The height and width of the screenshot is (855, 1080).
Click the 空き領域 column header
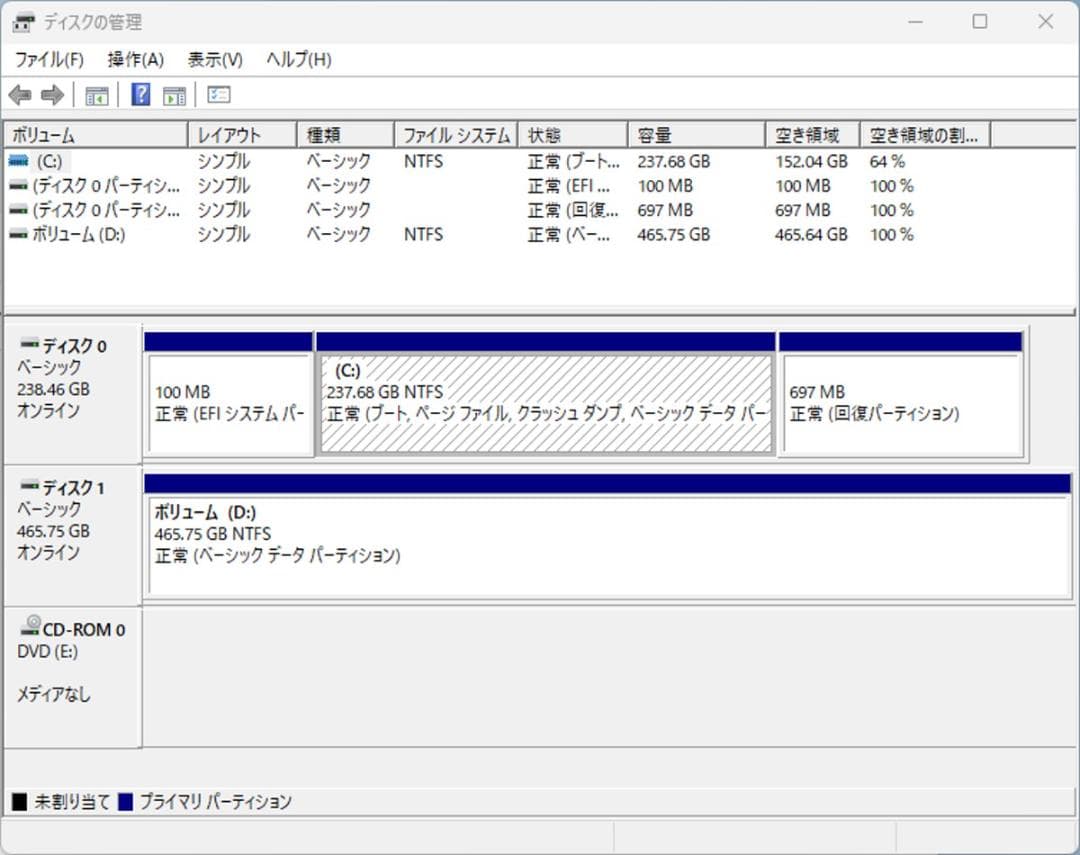810,133
